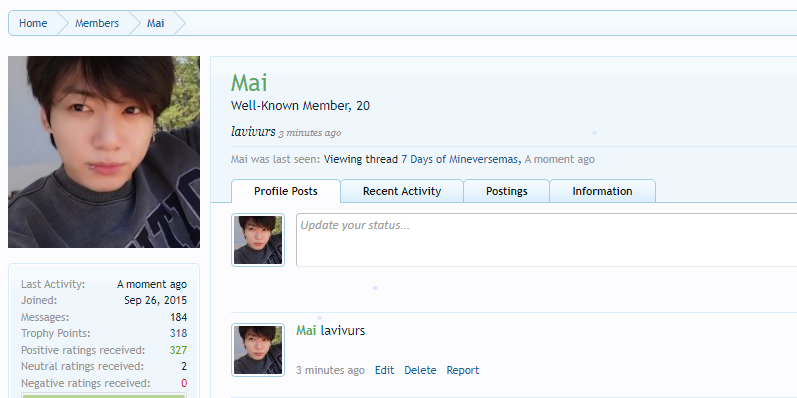Image resolution: width=797 pixels, height=398 pixels.
Task: Show the Information tab
Action: coord(602,191)
